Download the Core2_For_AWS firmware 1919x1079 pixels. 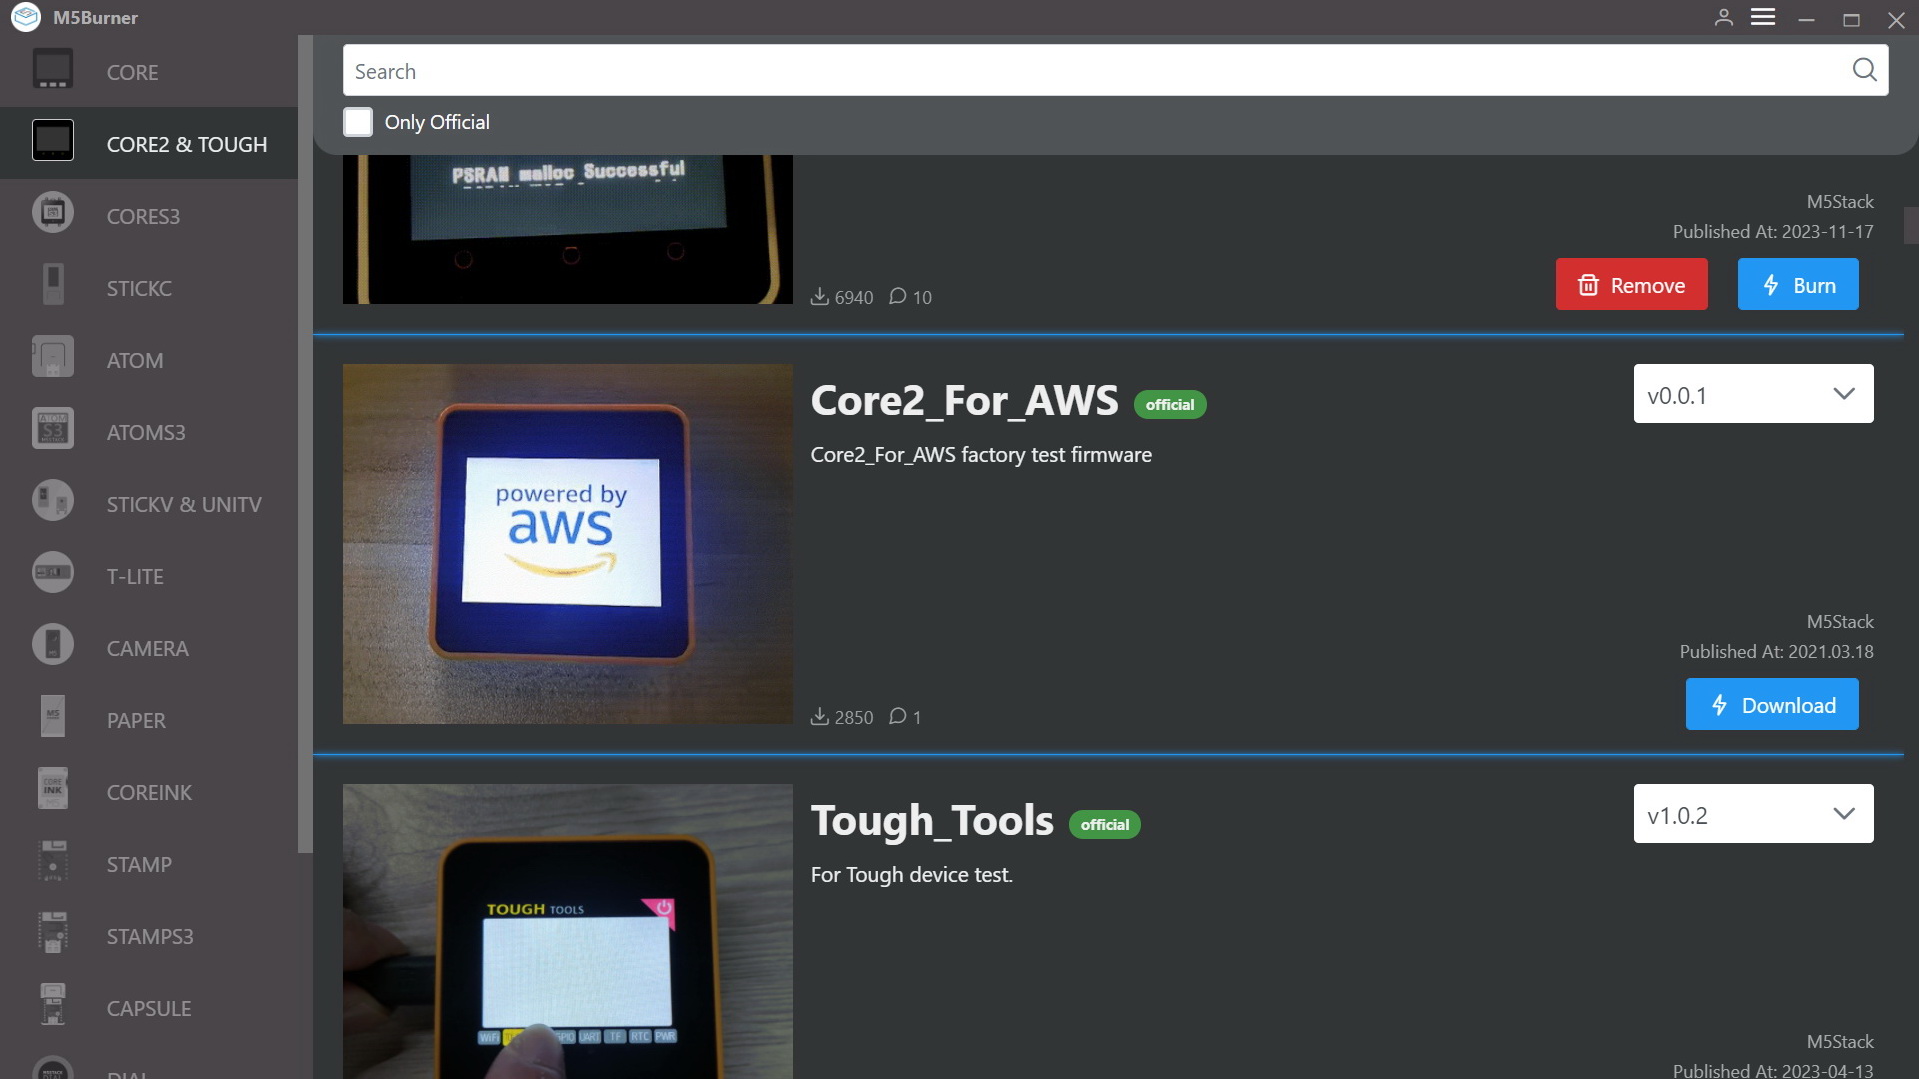(x=1771, y=705)
